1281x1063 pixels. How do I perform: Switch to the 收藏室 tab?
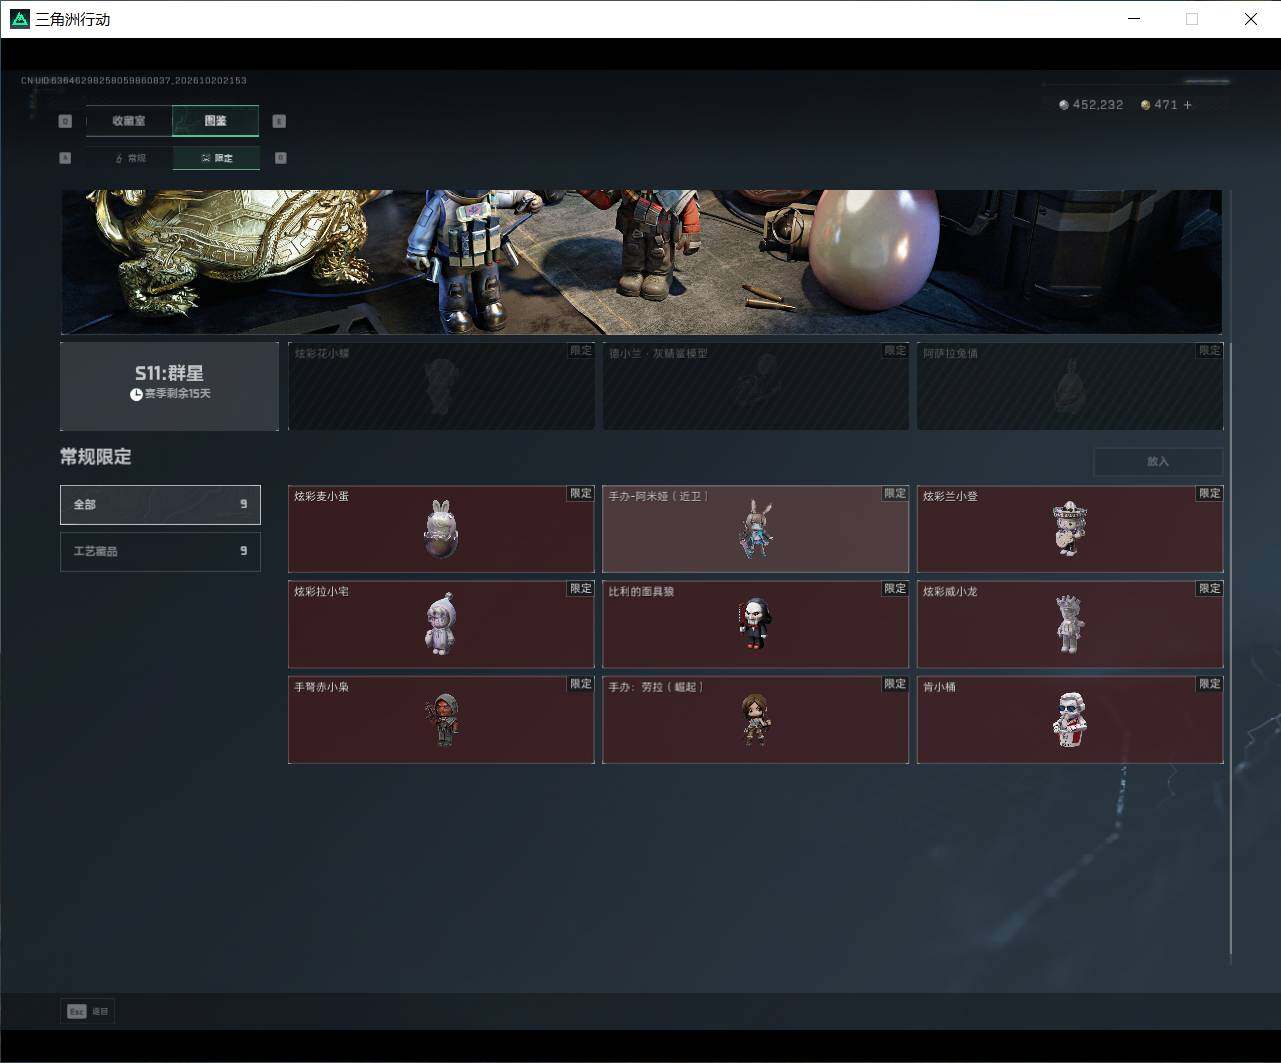[129, 121]
